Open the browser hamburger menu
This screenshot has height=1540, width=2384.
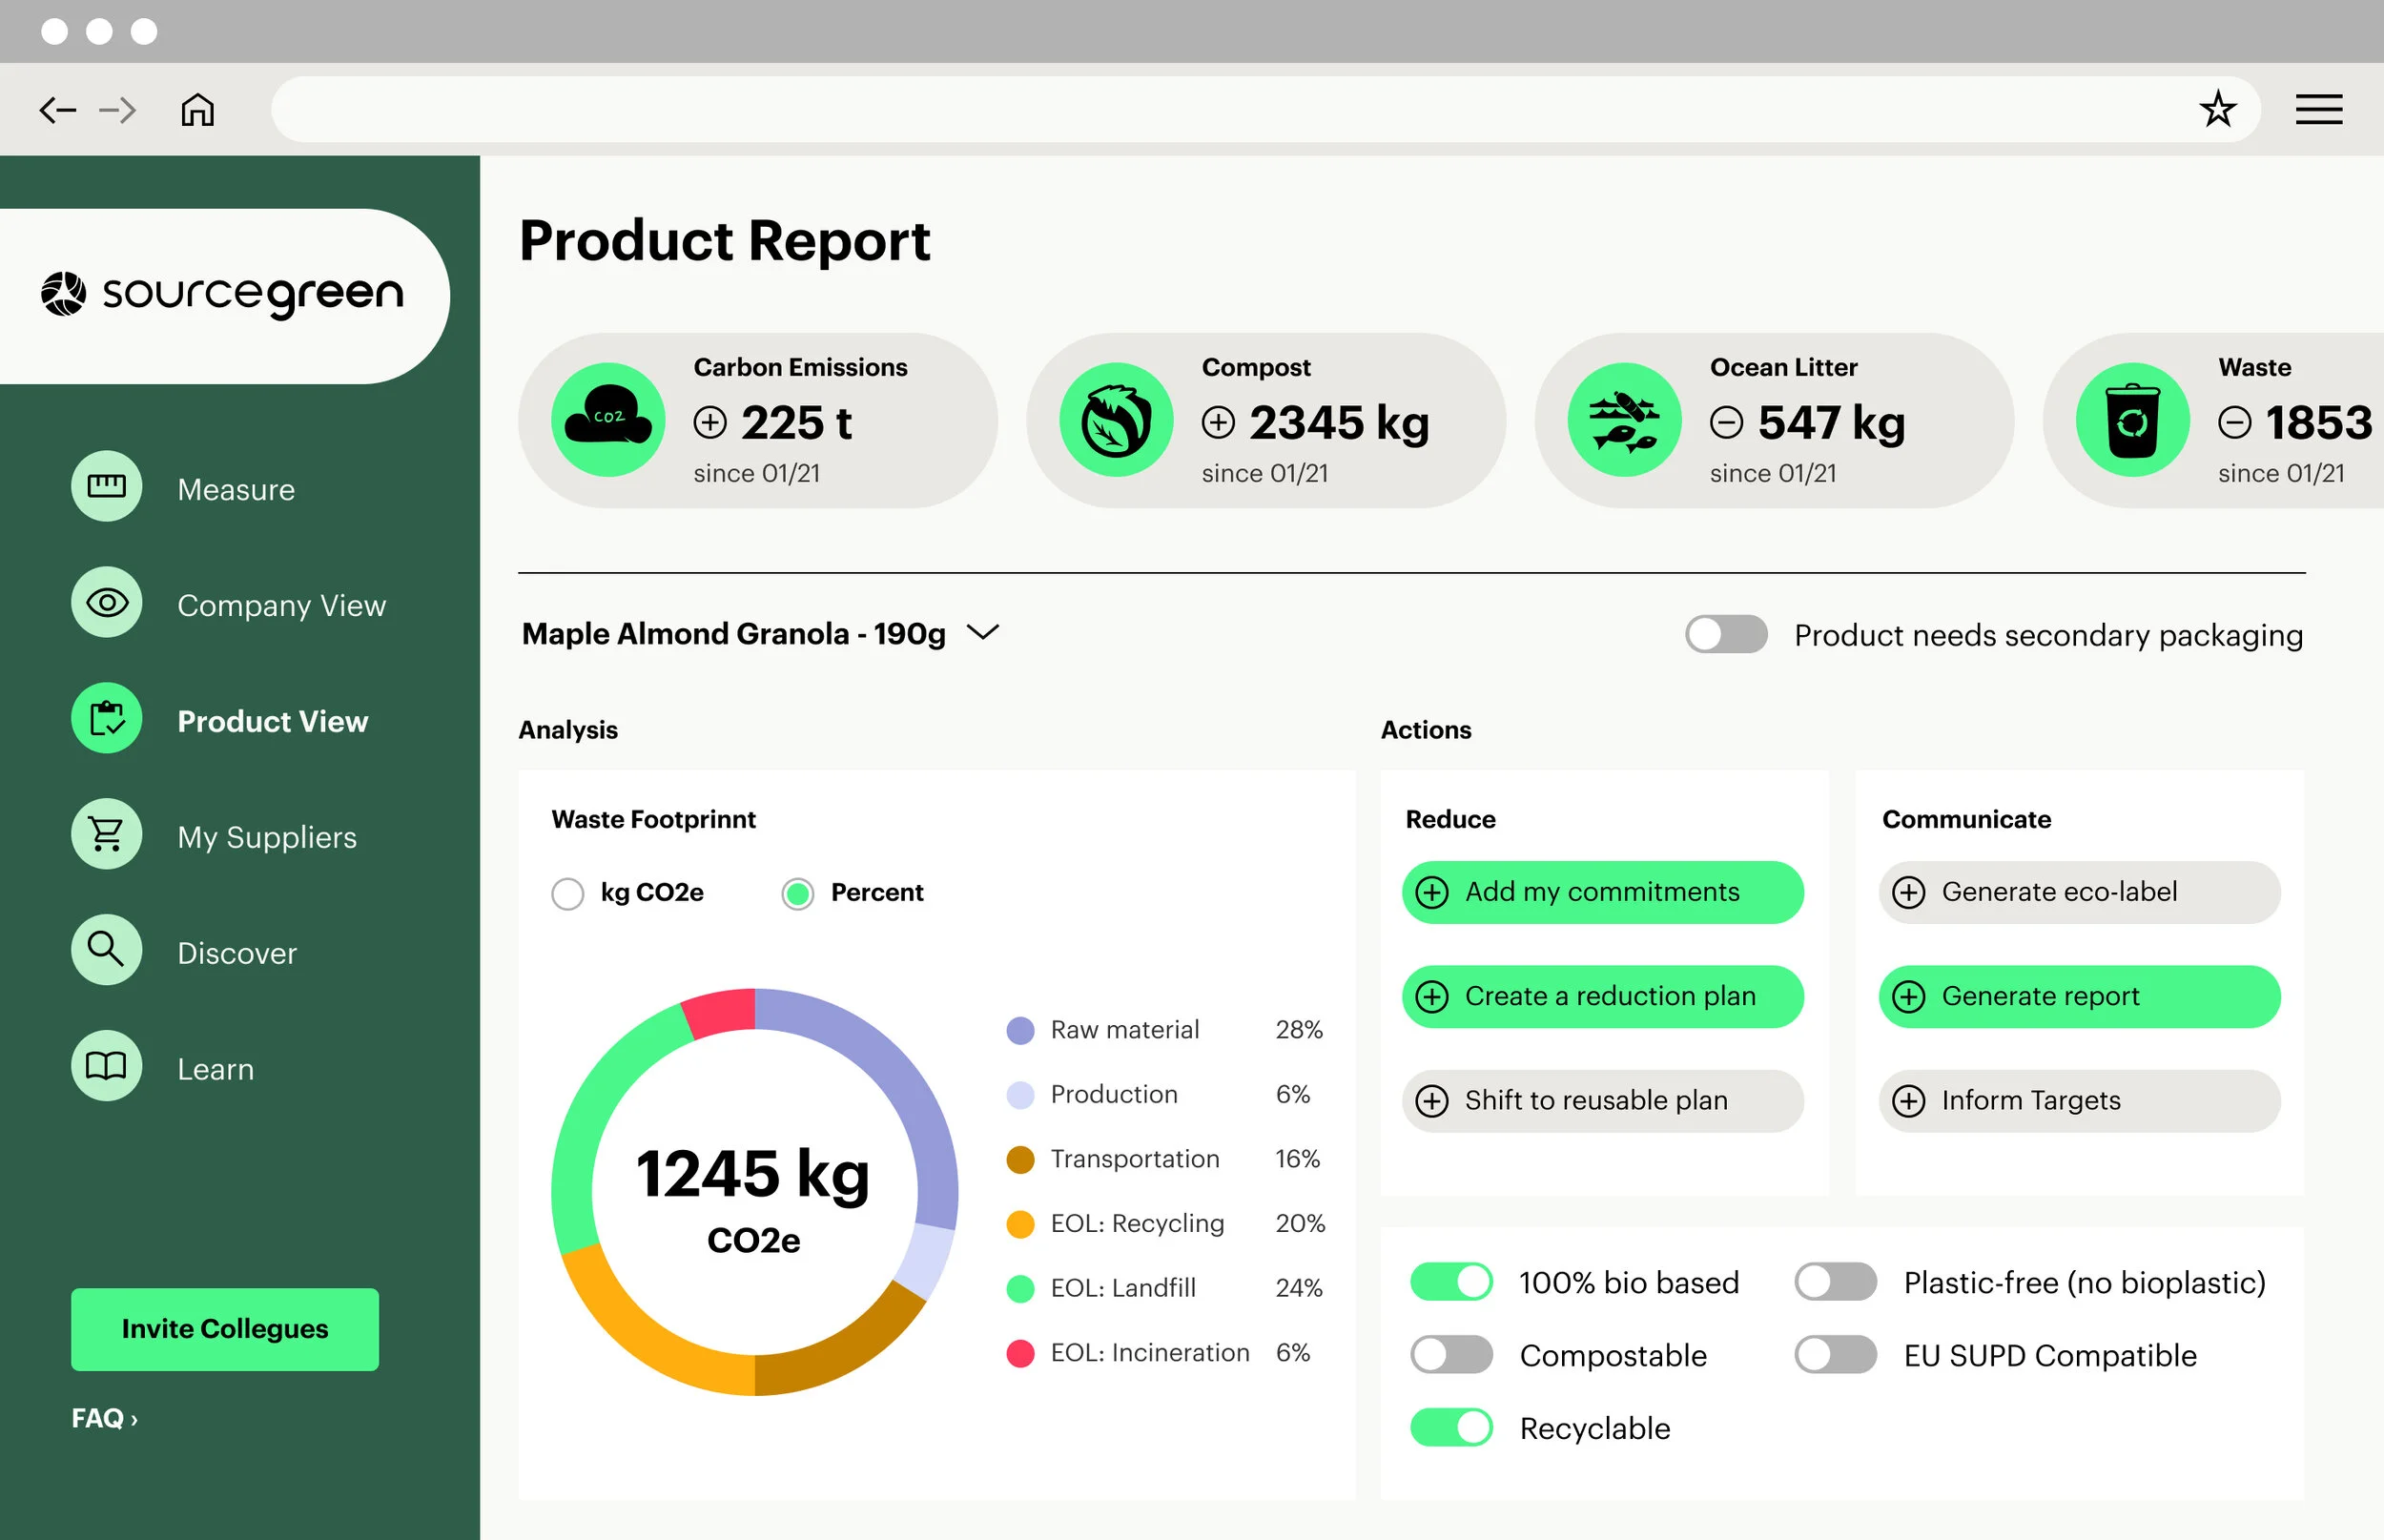point(2318,109)
